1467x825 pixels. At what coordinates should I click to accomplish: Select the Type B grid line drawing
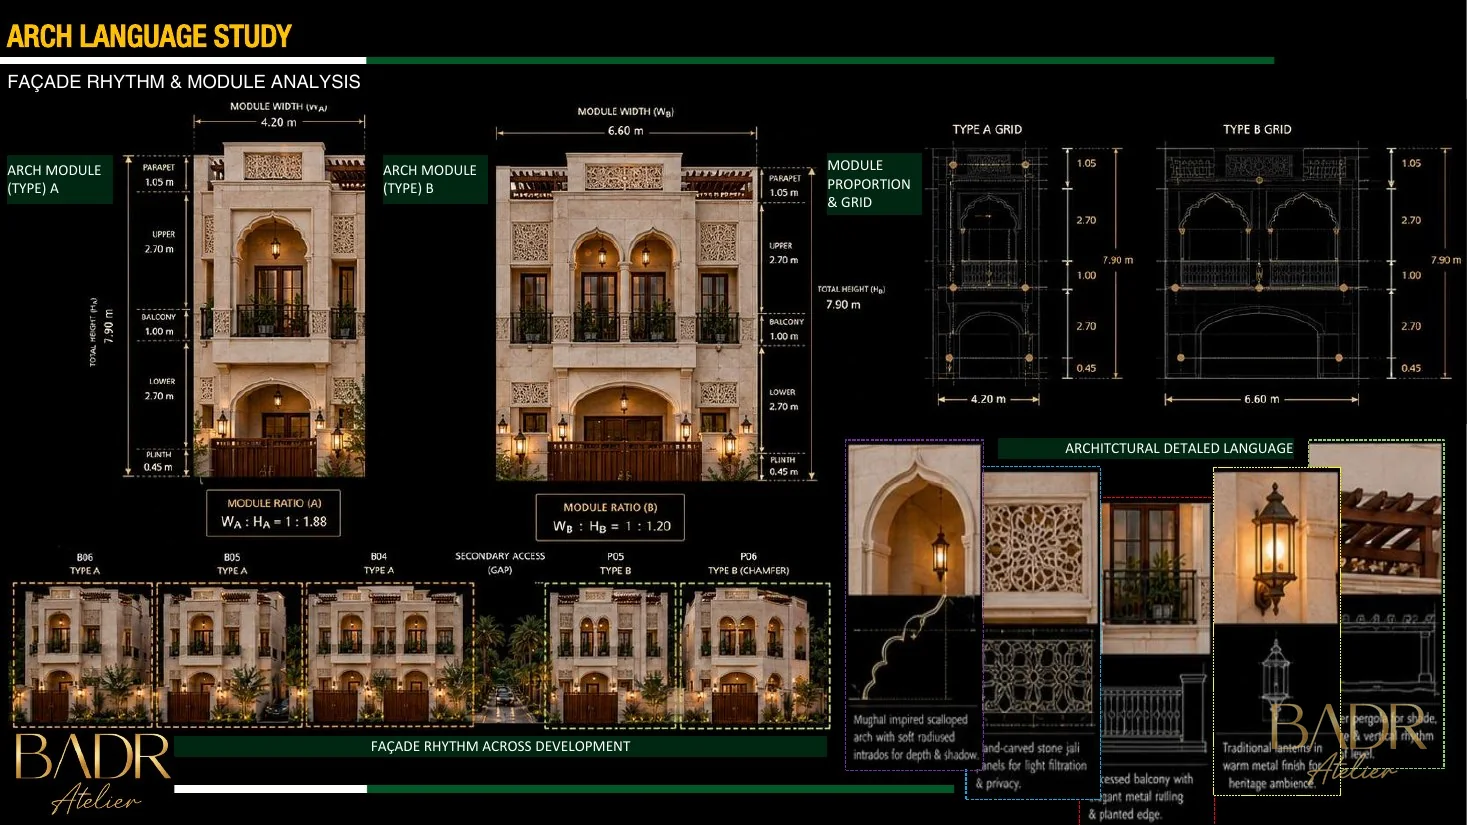[1260, 264]
